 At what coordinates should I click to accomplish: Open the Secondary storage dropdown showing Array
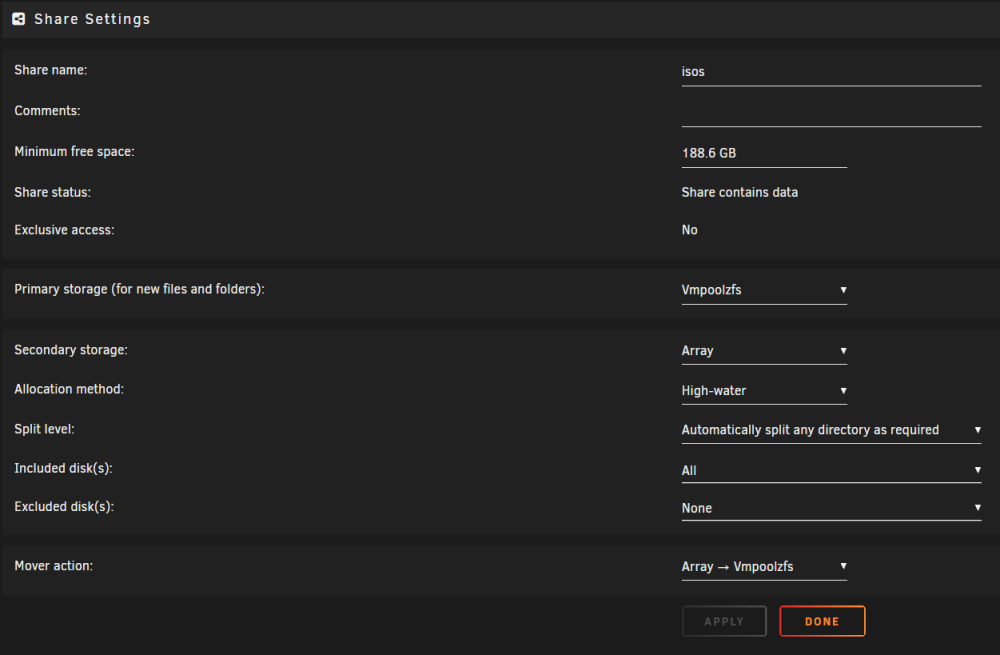coord(764,351)
